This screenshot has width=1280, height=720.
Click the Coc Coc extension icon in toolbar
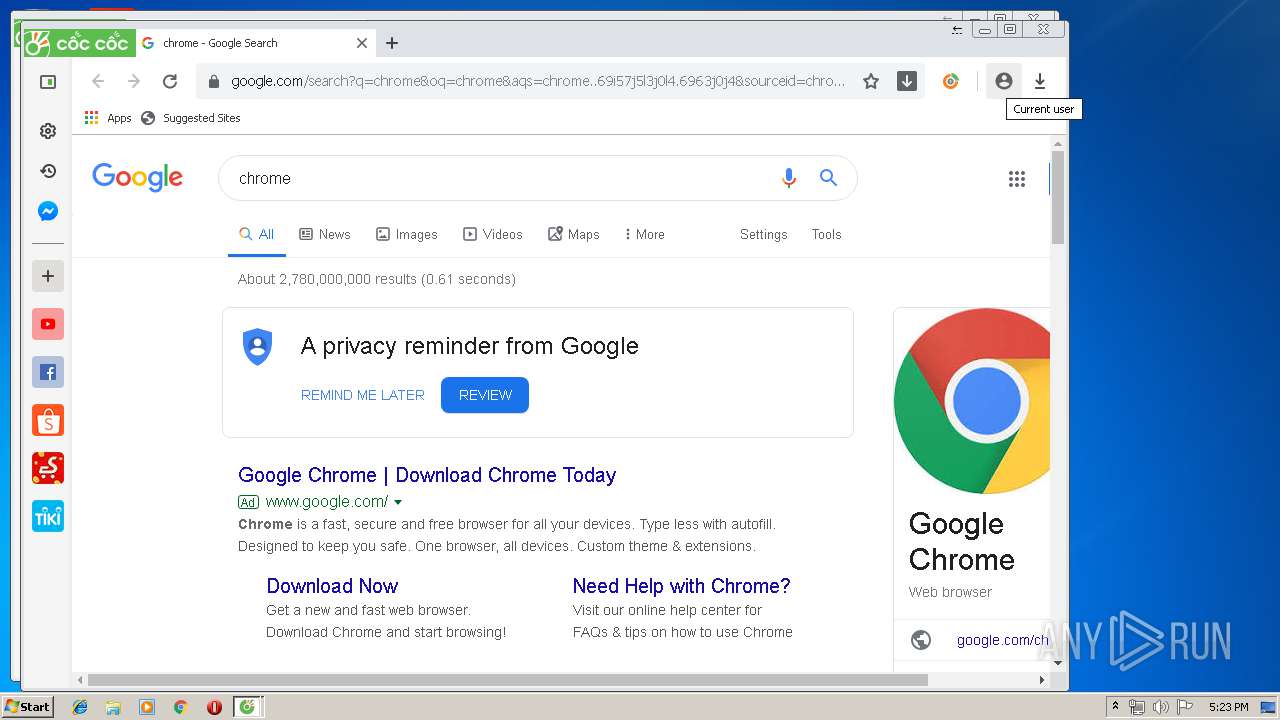951,82
